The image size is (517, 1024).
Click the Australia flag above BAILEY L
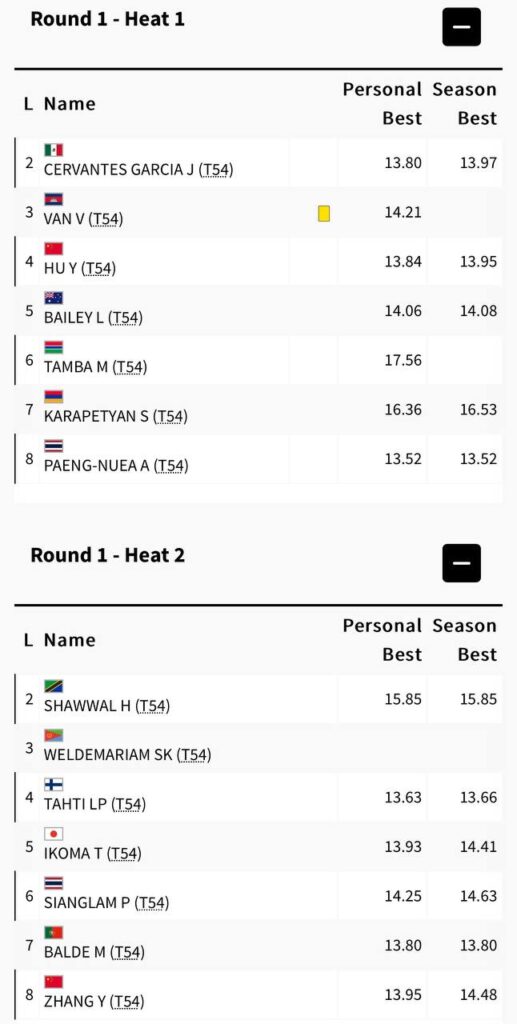point(54,298)
